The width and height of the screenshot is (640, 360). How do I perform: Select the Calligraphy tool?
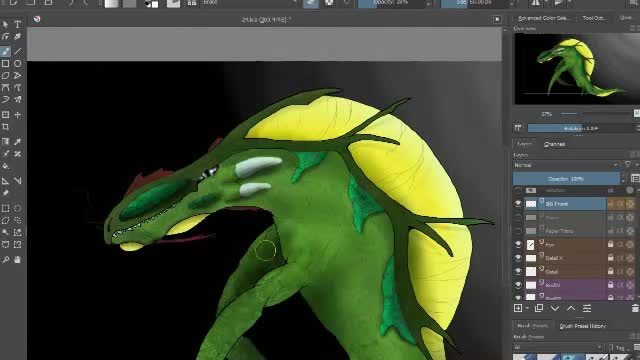(18, 37)
